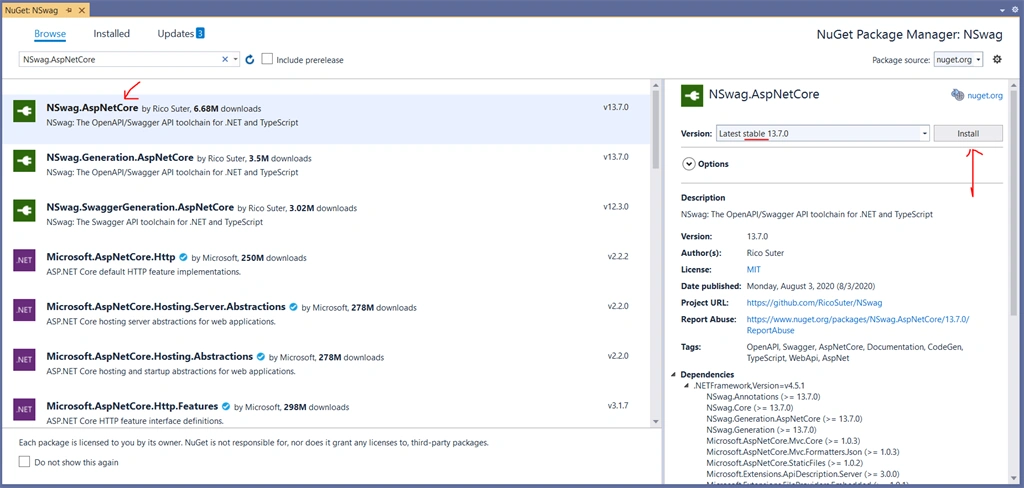The width and height of the screenshot is (1024, 488).
Task: Toggle Include prerelease checkbox
Action: (267, 59)
